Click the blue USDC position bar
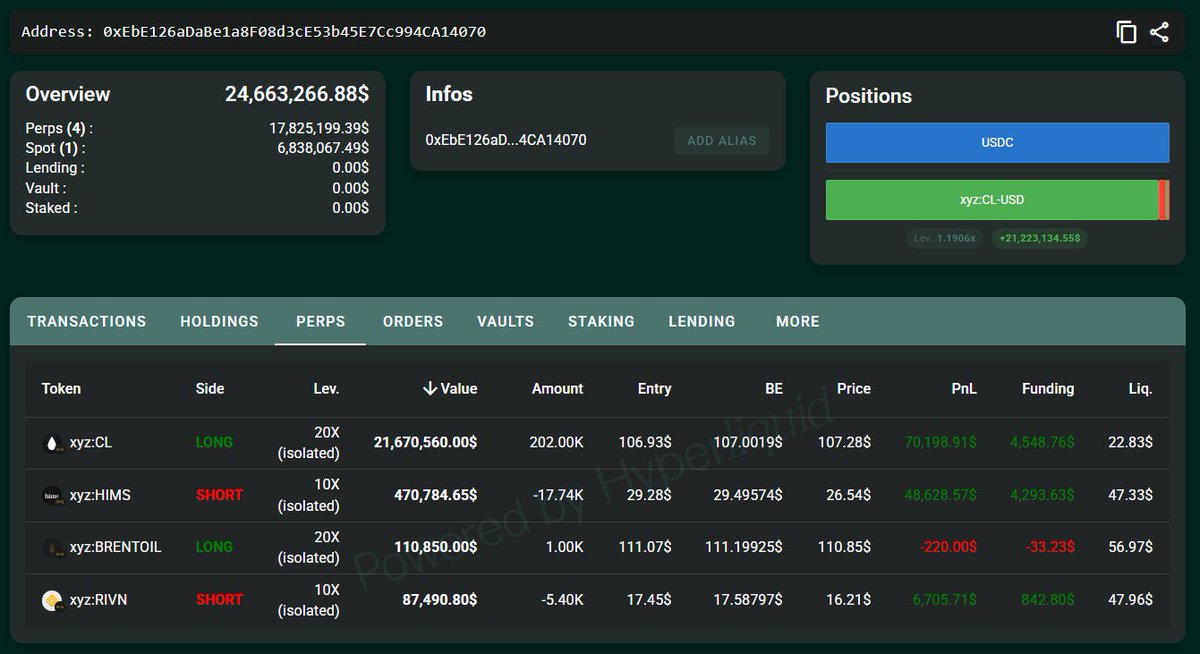Viewport: 1200px width, 654px height. (997, 143)
